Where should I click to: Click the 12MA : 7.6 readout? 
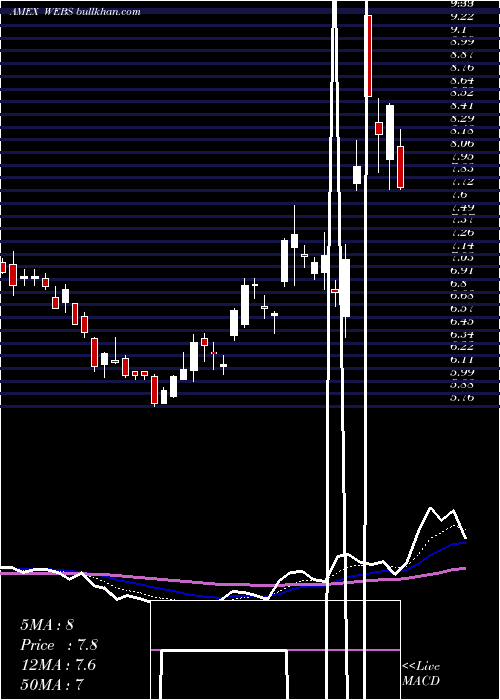(58, 665)
